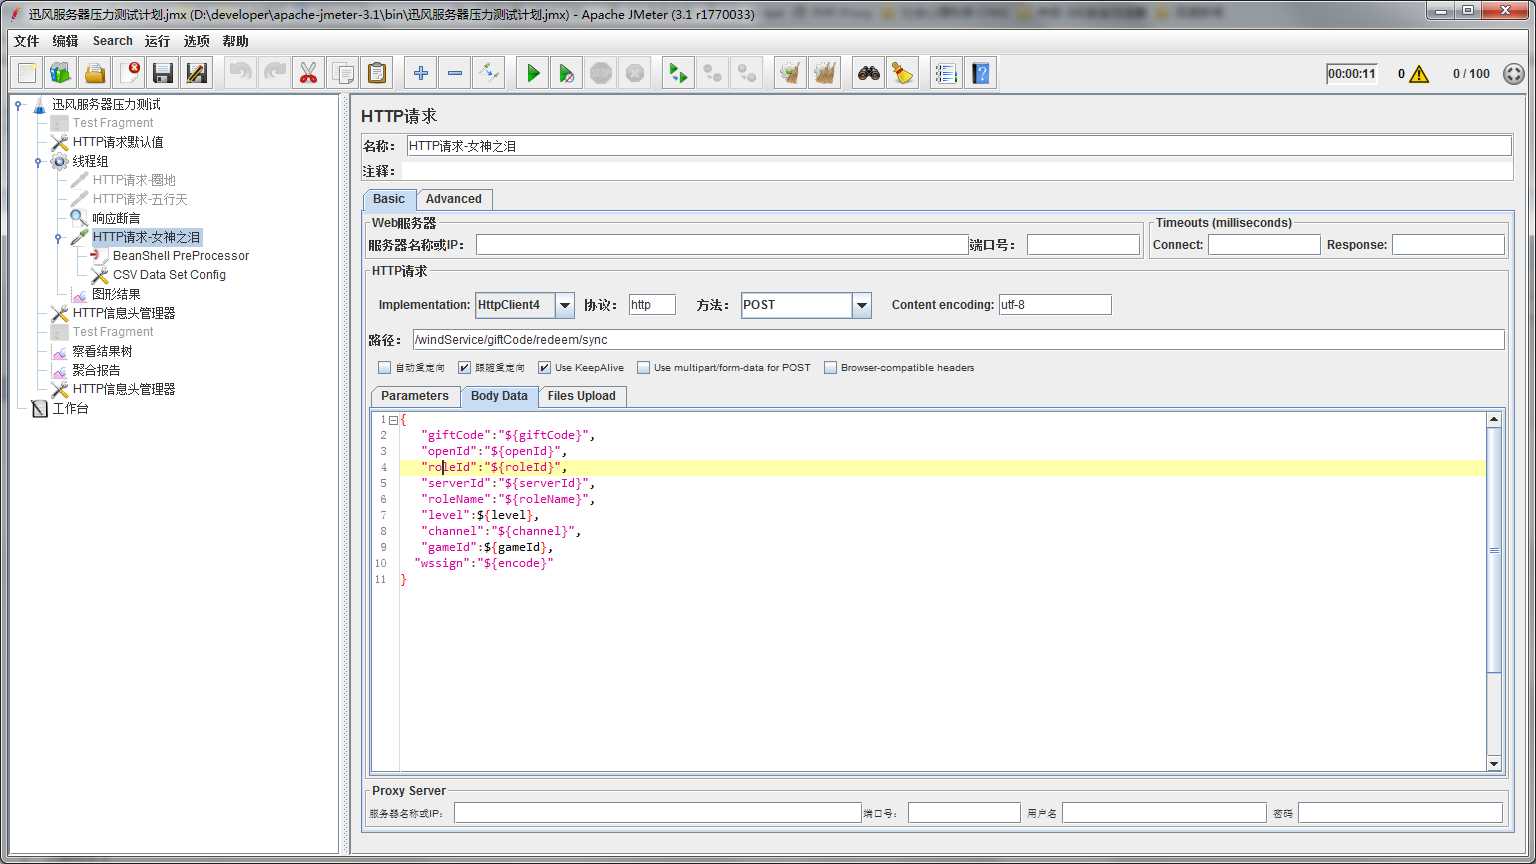Click the Open file toolbar icon
This screenshot has height=864, width=1536.
(95, 73)
